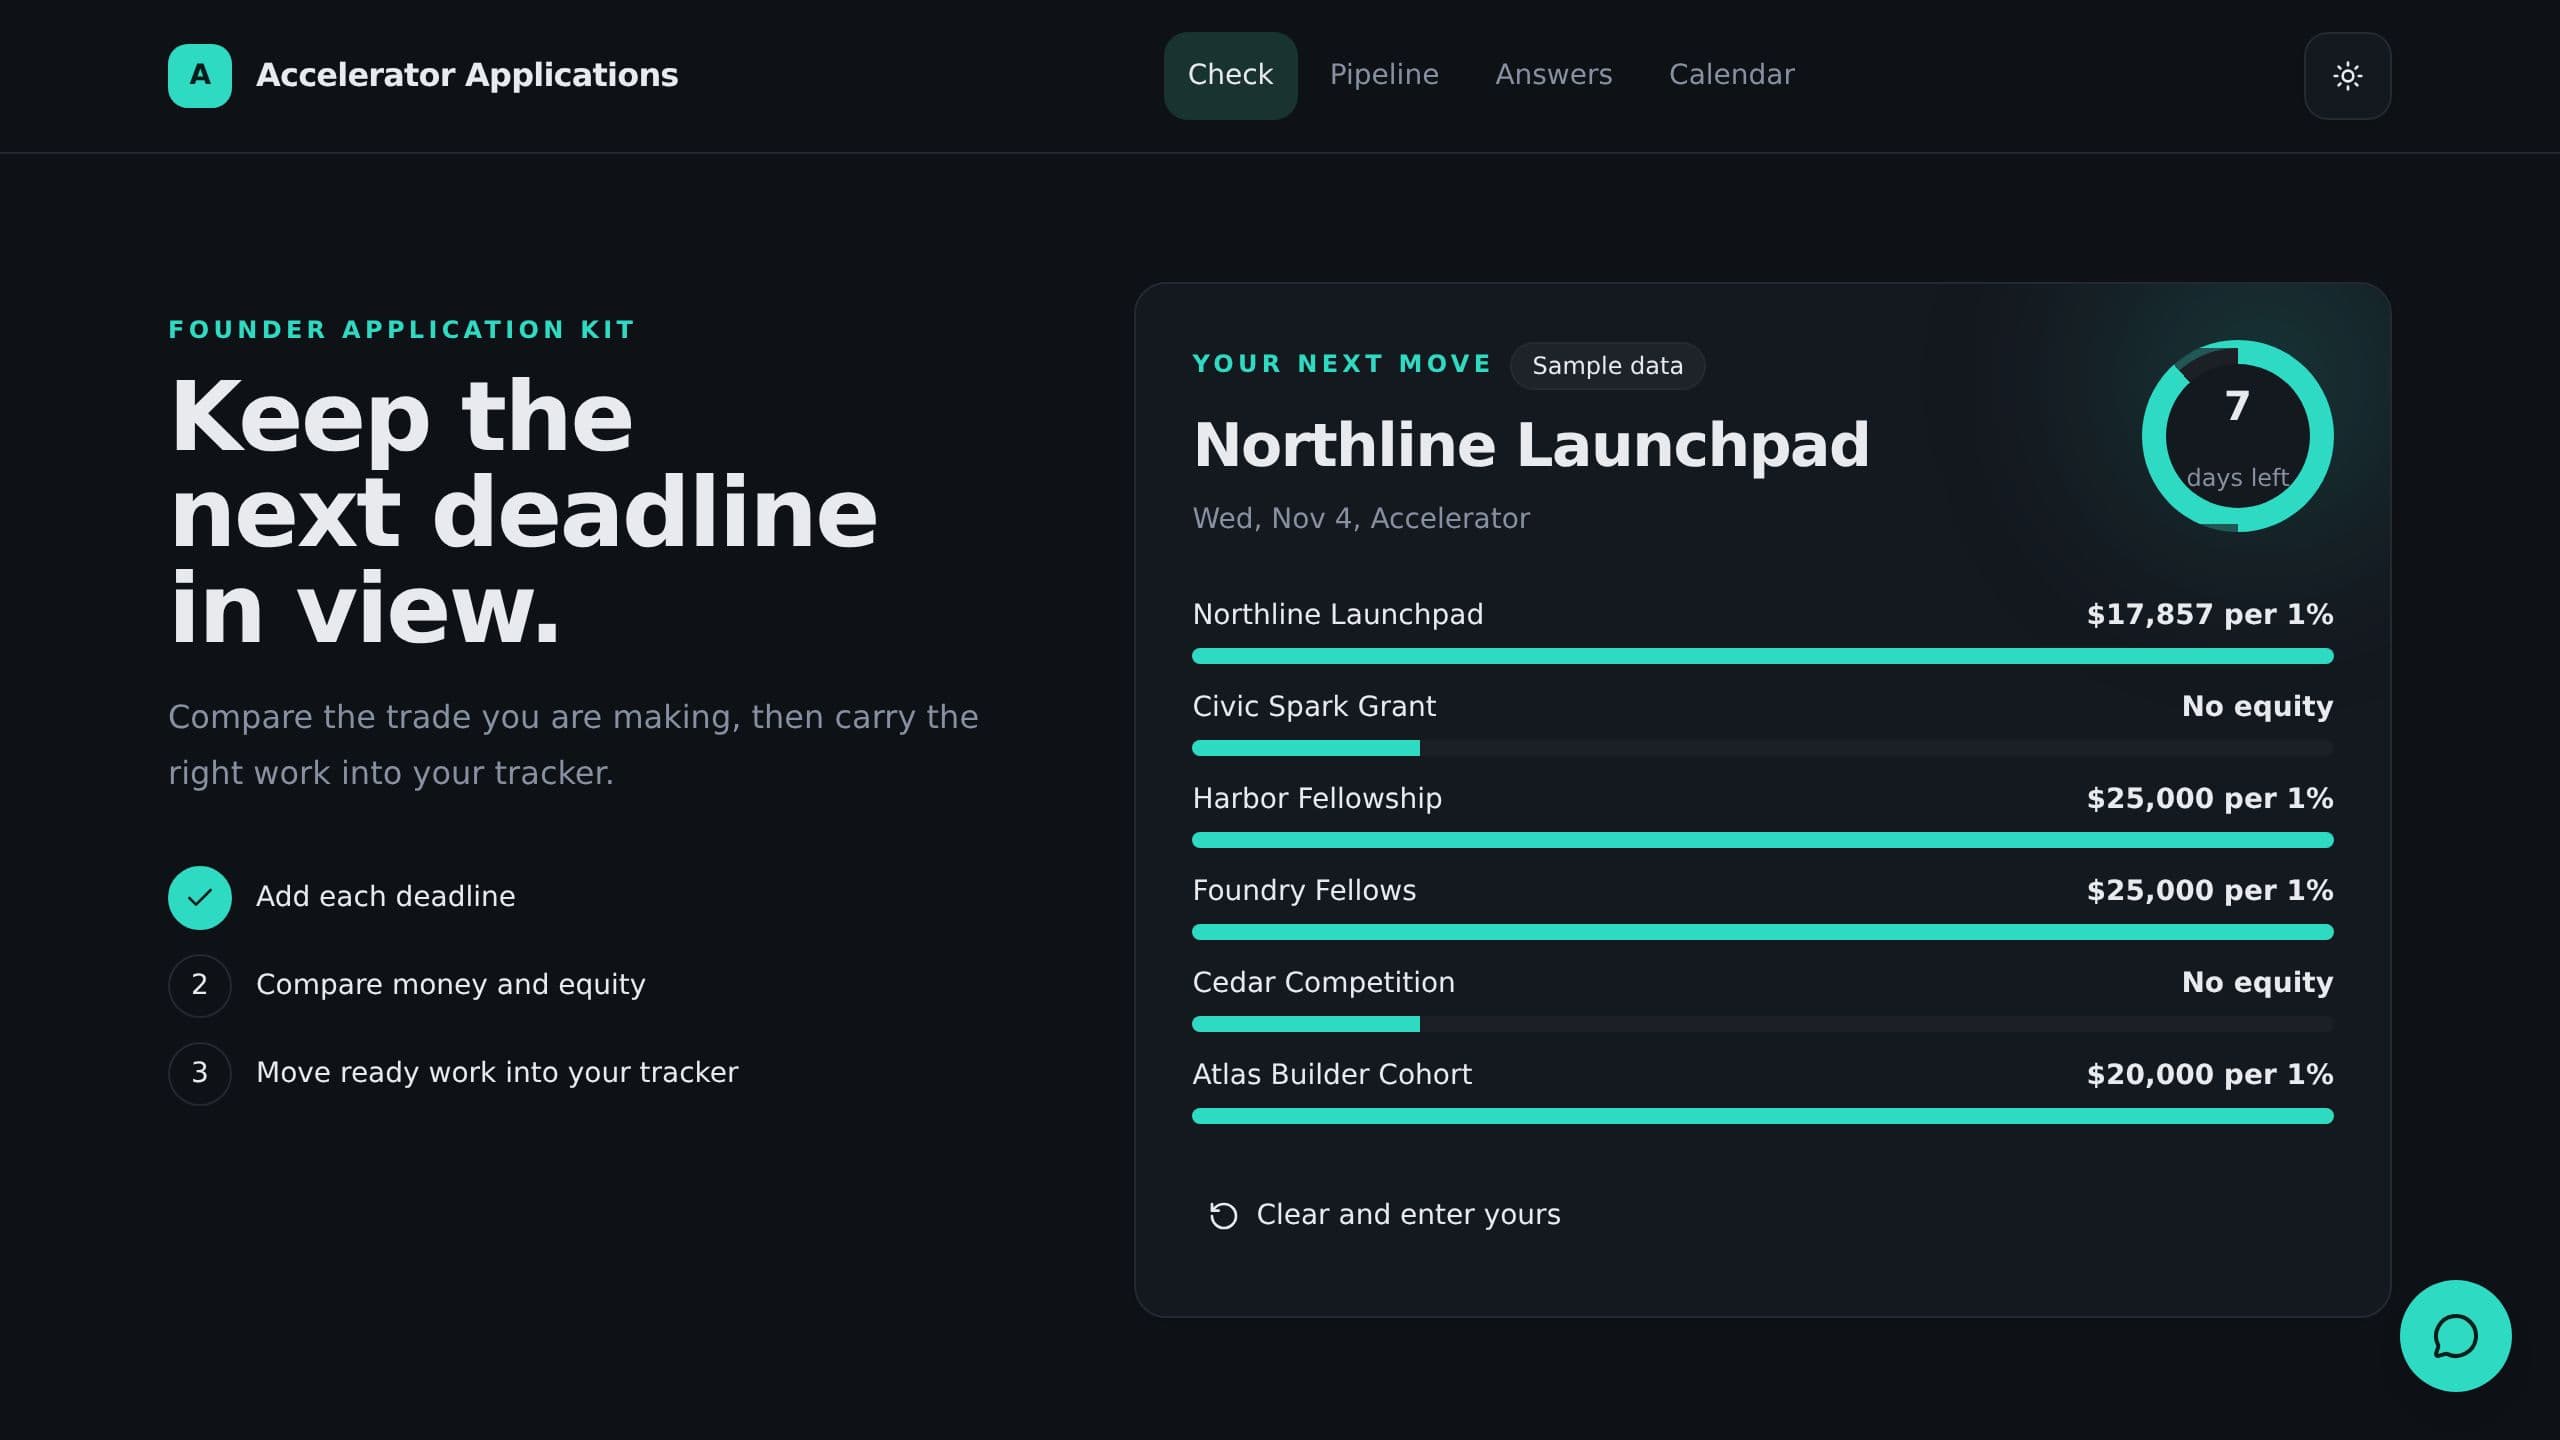Click the large Northline Launchpad heading
The height and width of the screenshot is (1440, 2560).
1531,446
